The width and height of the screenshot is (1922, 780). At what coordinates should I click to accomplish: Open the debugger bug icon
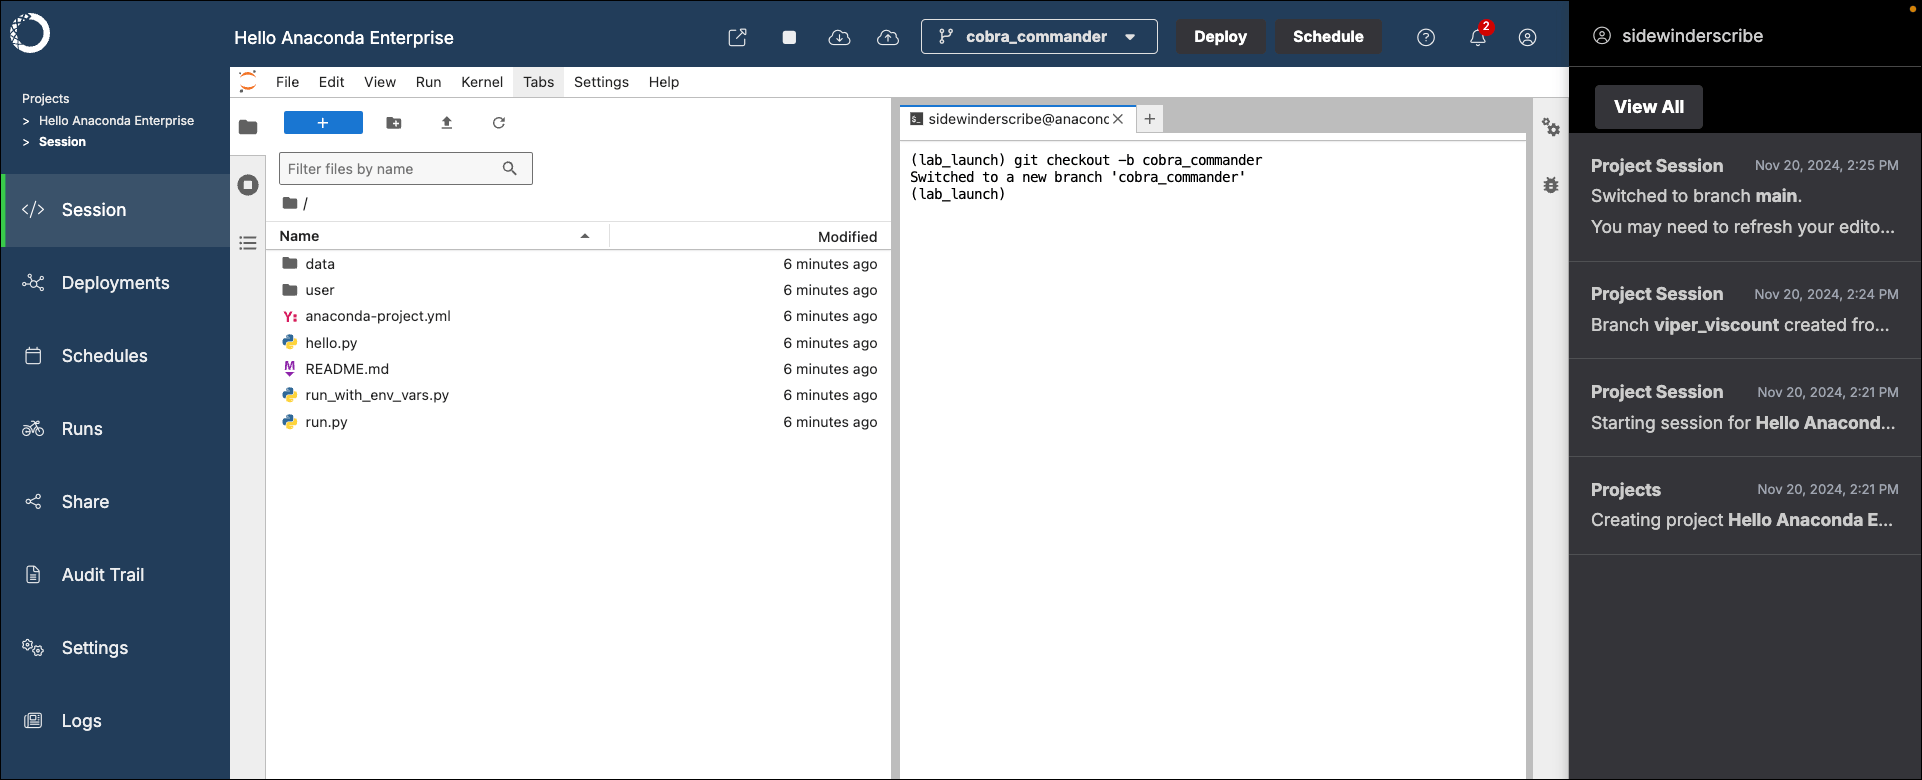1551,185
